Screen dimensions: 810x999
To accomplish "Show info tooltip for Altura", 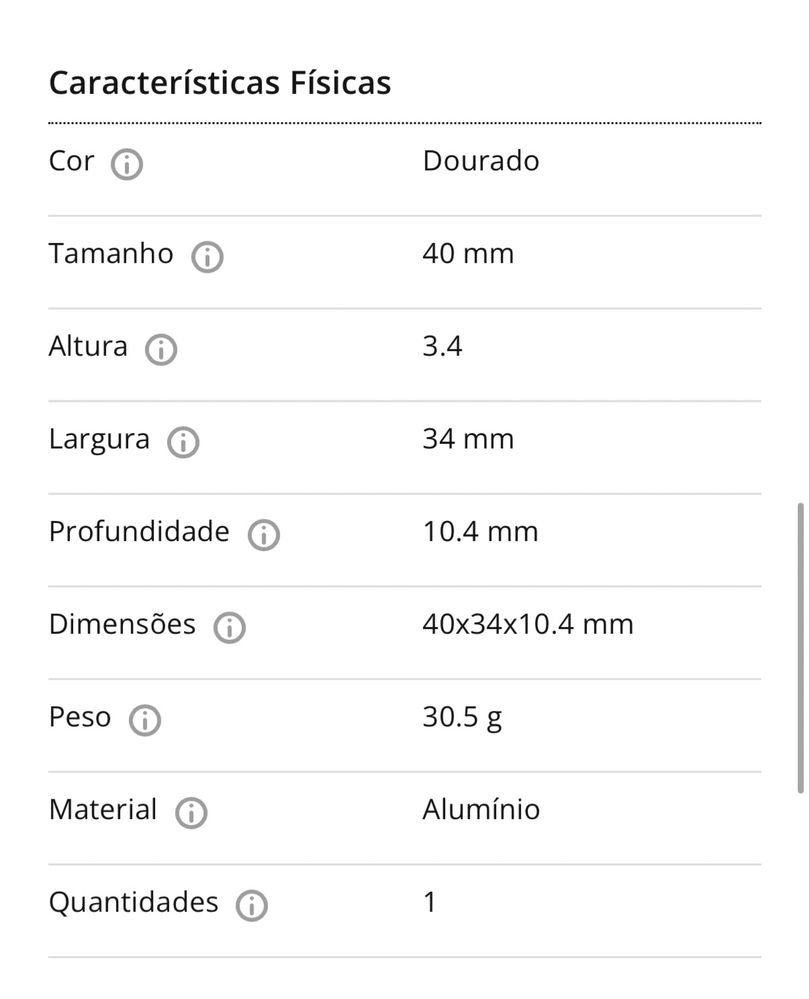I will click(161, 349).
